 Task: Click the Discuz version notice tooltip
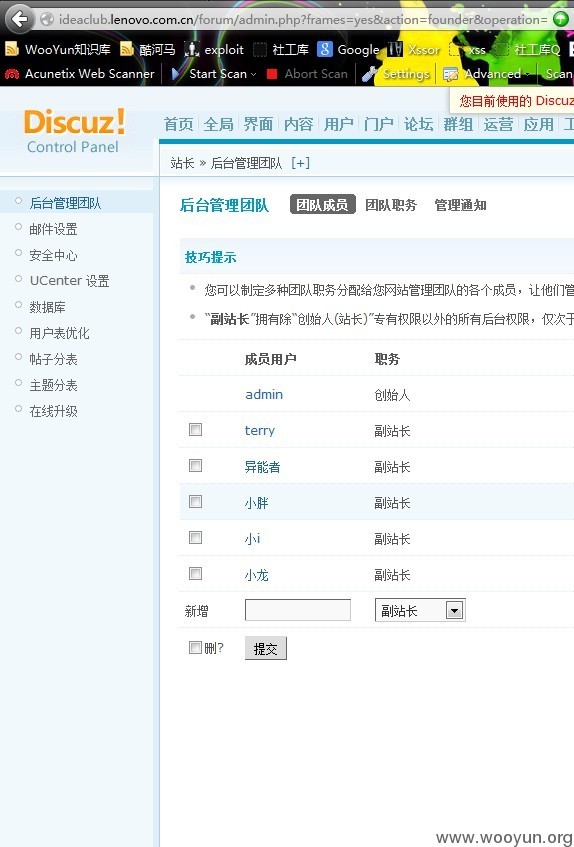pos(512,101)
